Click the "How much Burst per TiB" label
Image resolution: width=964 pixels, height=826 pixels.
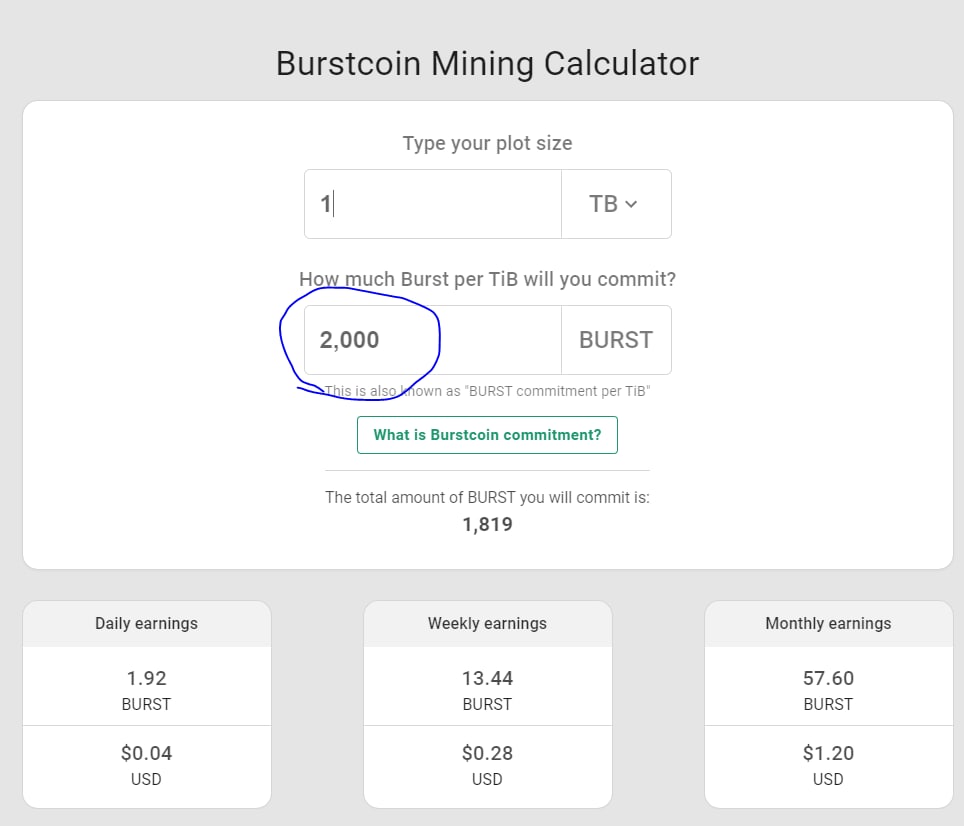(x=487, y=279)
